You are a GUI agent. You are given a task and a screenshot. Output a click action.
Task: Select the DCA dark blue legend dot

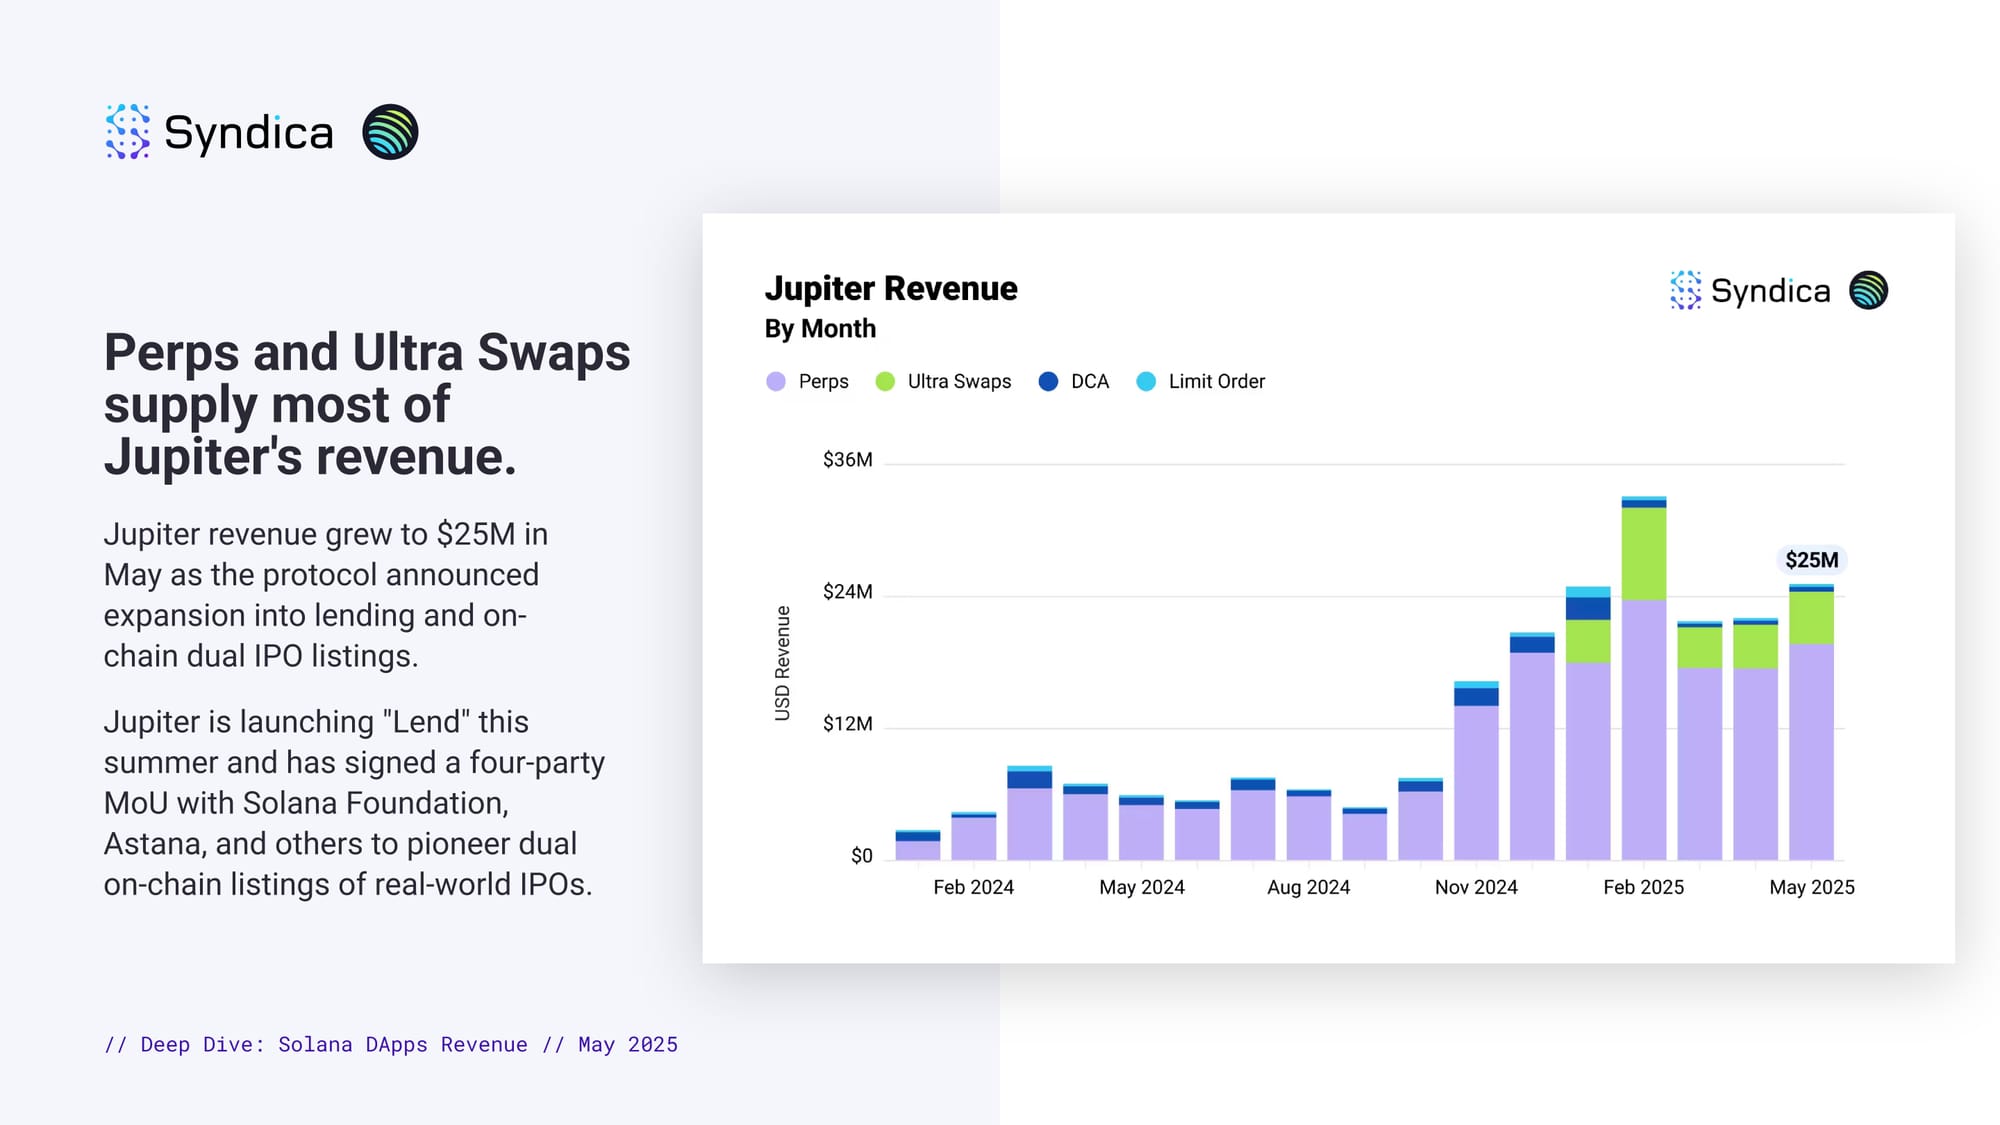(x=1048, y=381)
